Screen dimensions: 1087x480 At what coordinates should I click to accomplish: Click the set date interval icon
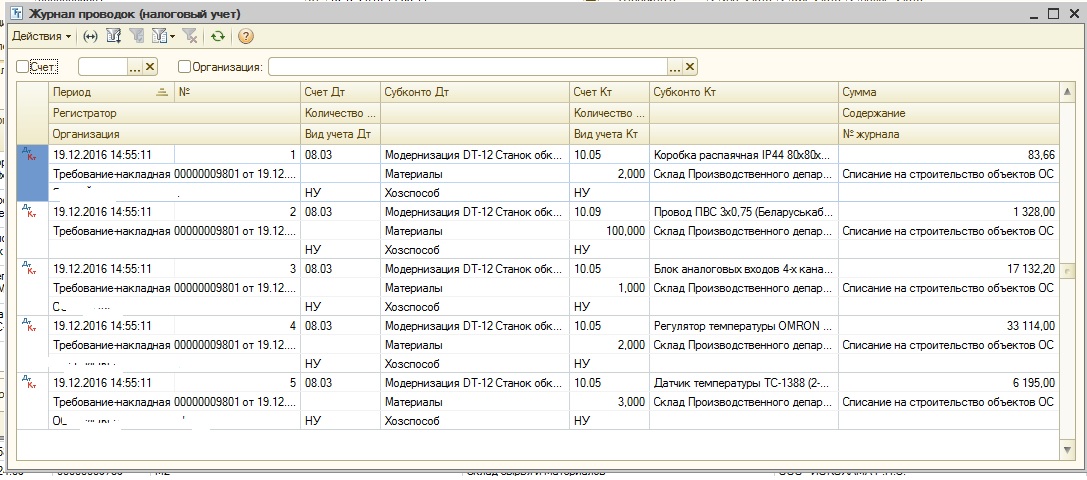(90, 36)
